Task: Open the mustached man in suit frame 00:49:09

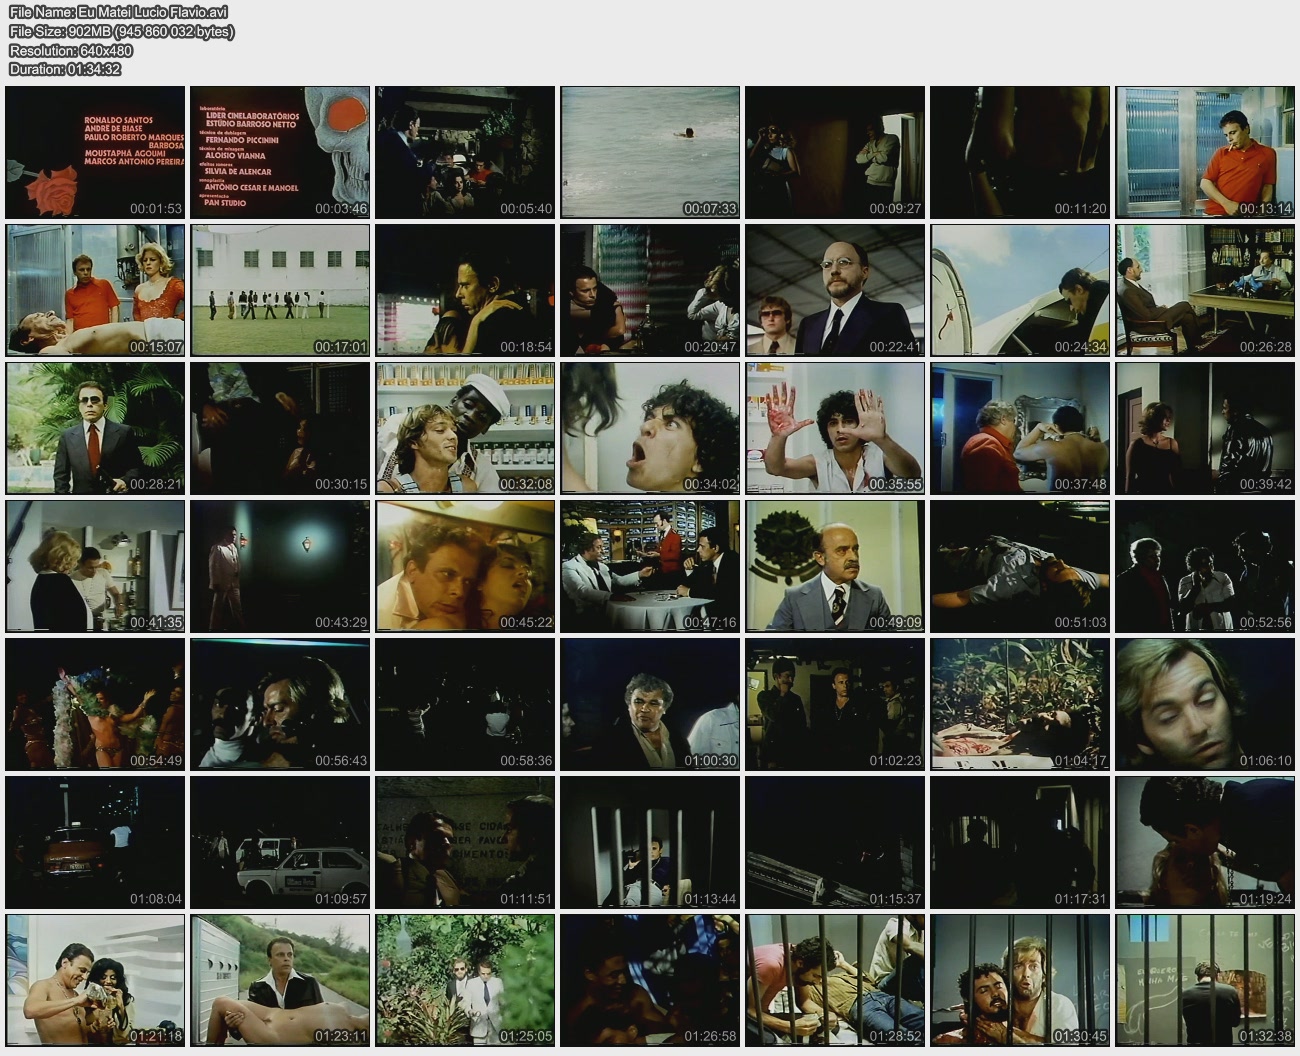Action: [835, 566]
